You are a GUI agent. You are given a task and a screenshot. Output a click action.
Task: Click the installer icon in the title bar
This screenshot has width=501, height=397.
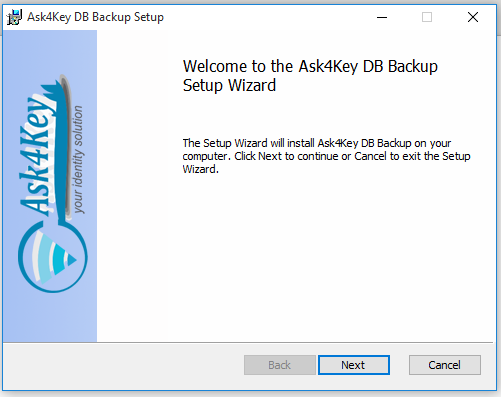click(x=14, y=17)
